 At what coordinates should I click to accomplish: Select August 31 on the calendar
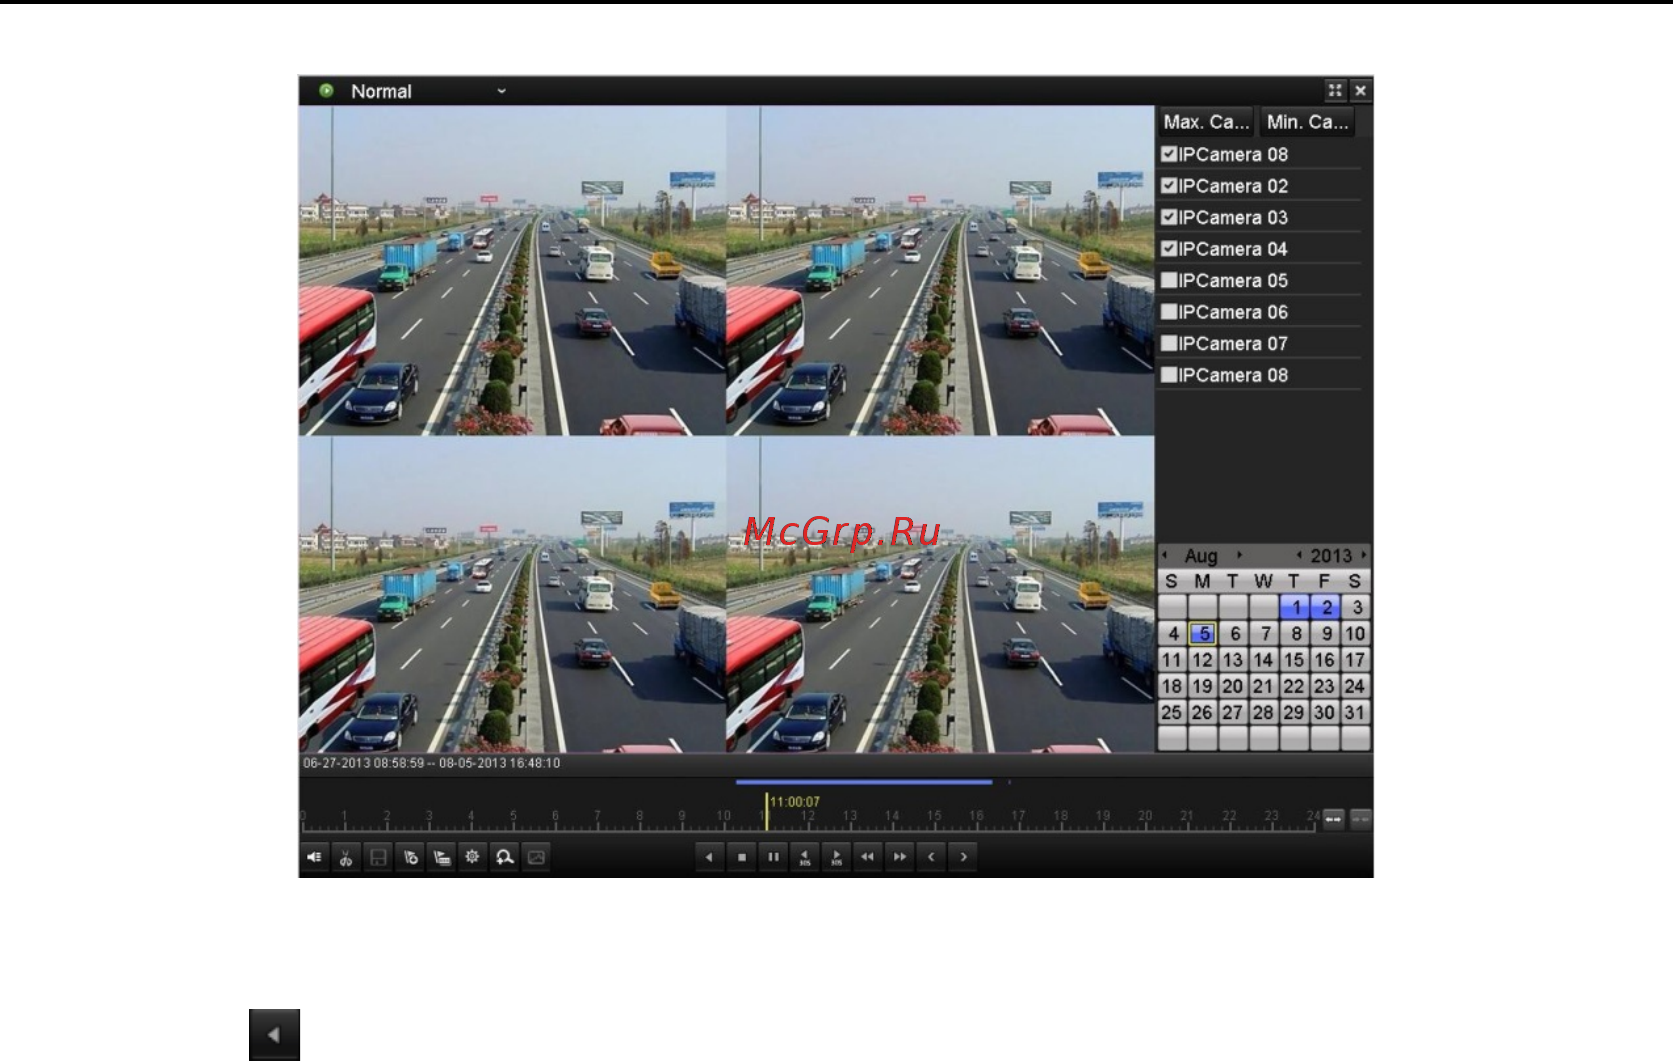pyautogui.click(x=1355, y=712)
